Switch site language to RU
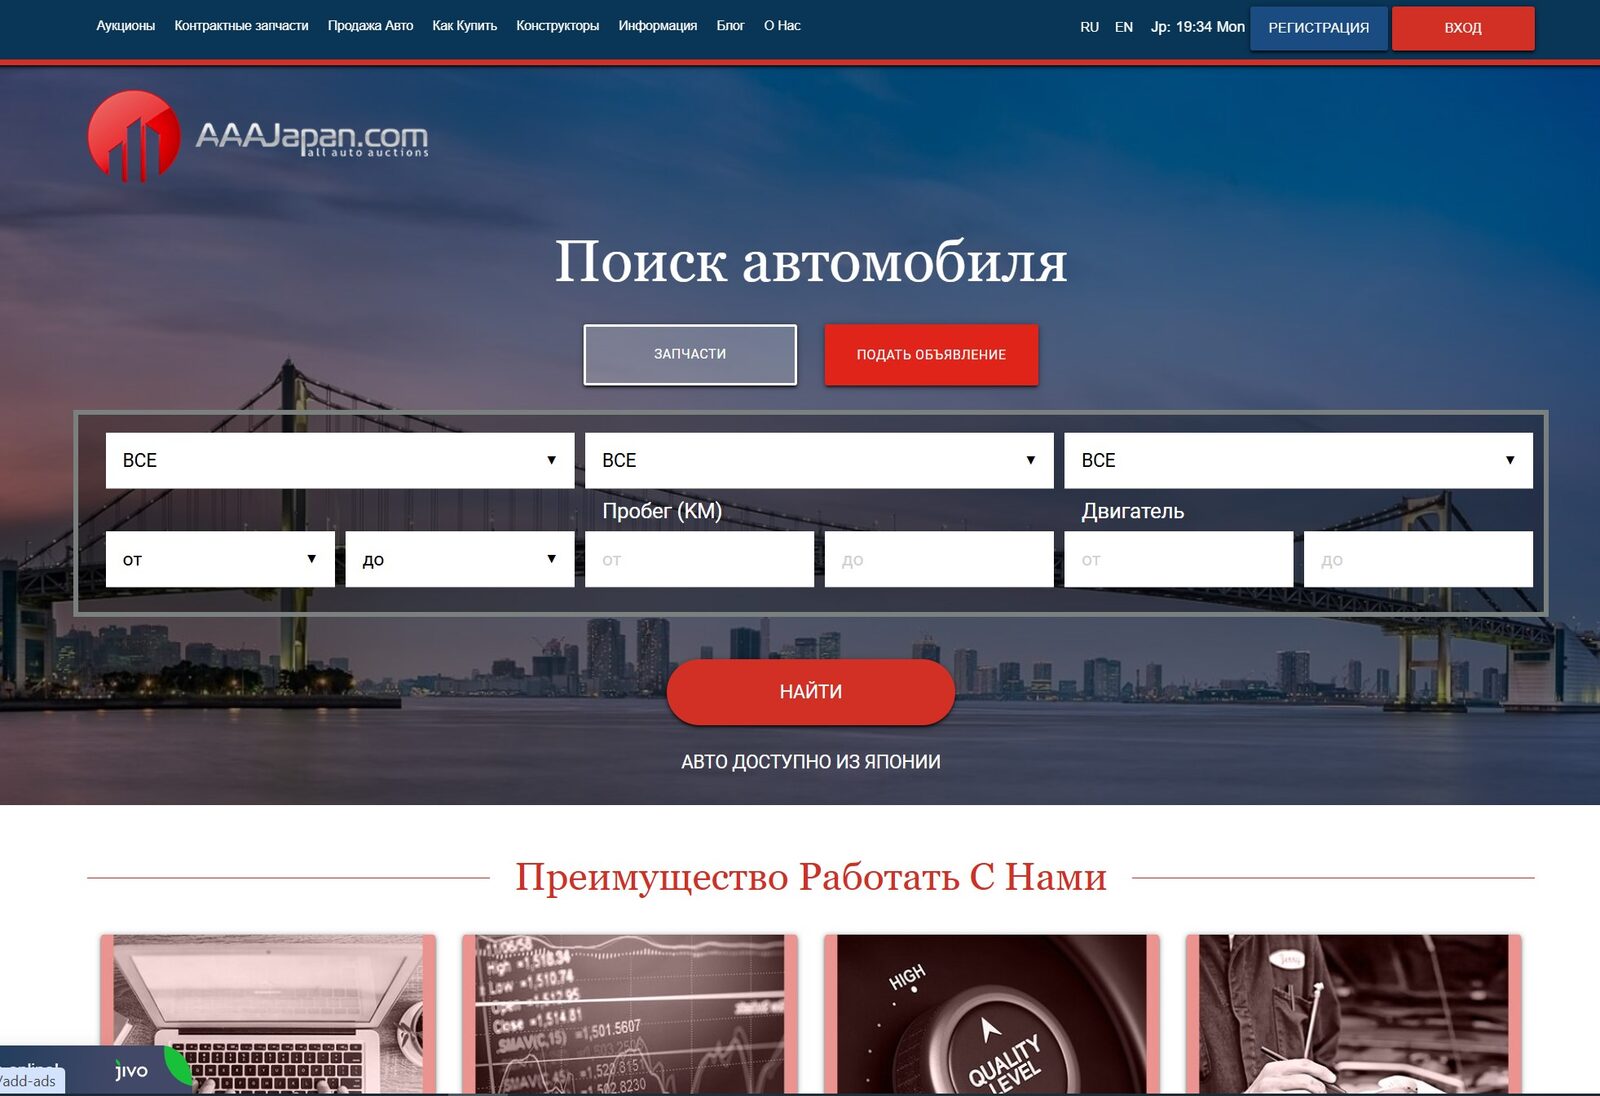The width and height of the screenshot is (1600, 1096). (1088, 27)
